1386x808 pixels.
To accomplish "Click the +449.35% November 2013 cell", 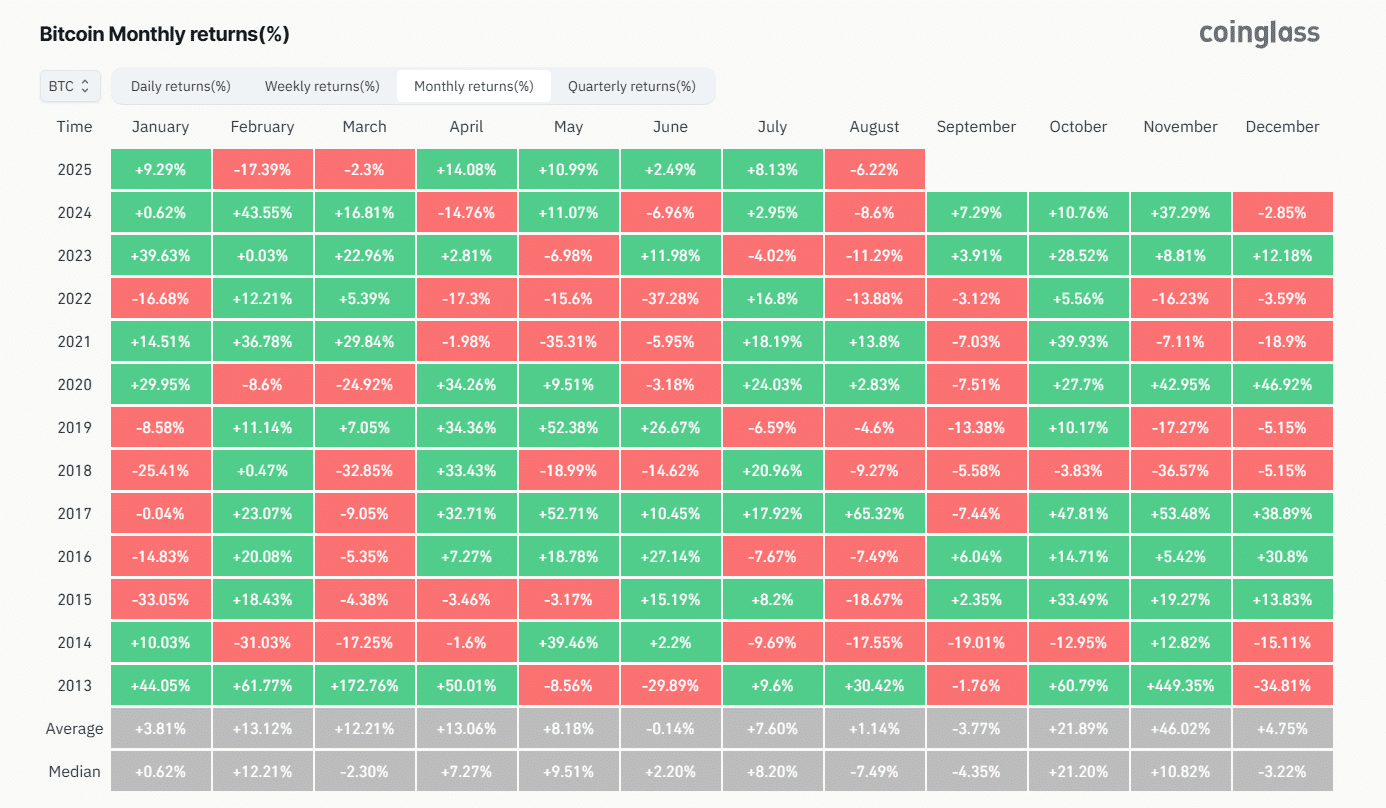I will 1180,685.
